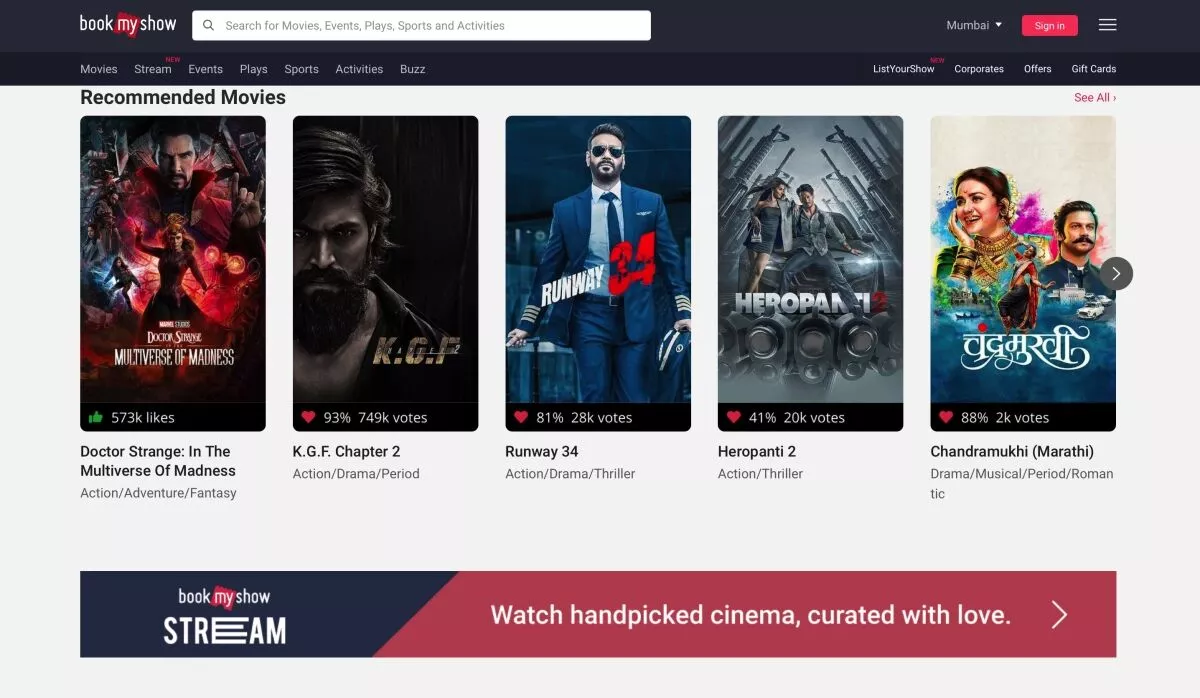
Task: Click the heart icon beside 81%
Action: tap(521, 417)
